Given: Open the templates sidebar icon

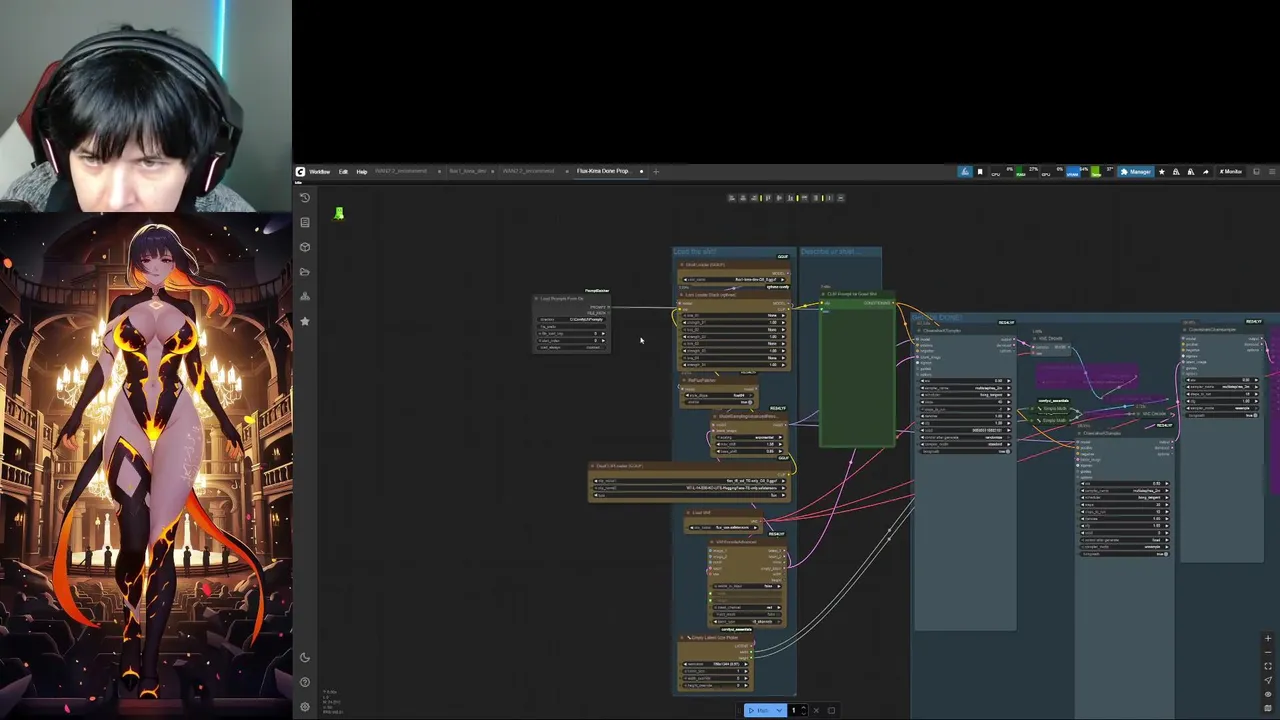Looking at the screenshot, I should pyautogui.click(x=305, y=296).
